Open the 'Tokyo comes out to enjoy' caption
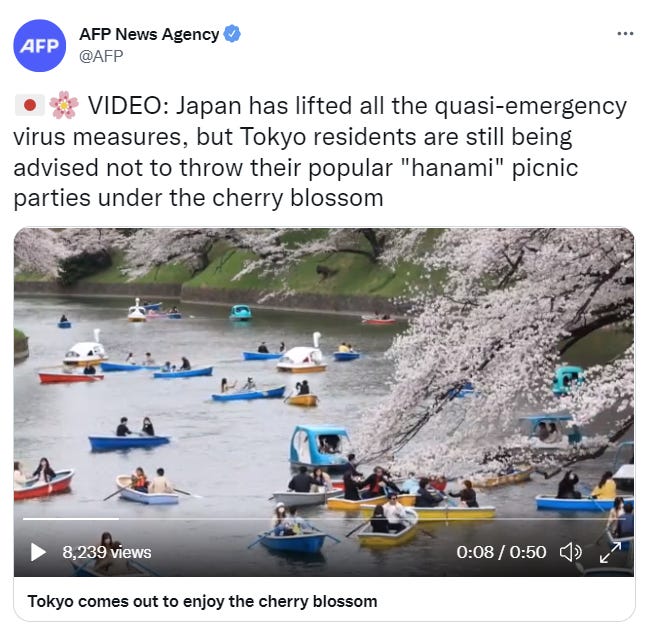Viewport: 647px width, 627px height. 202,601
